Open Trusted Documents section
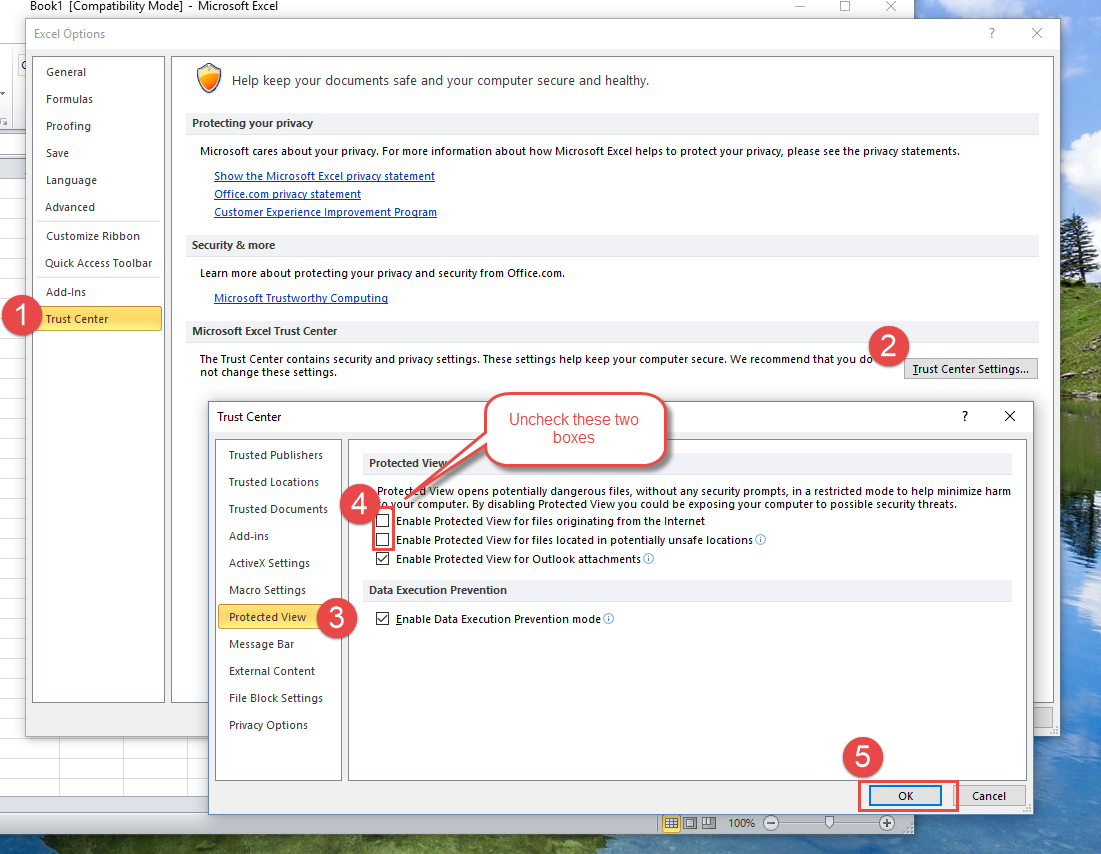The width and height of the screenshot is (1101, 854). tap(278, 509)
